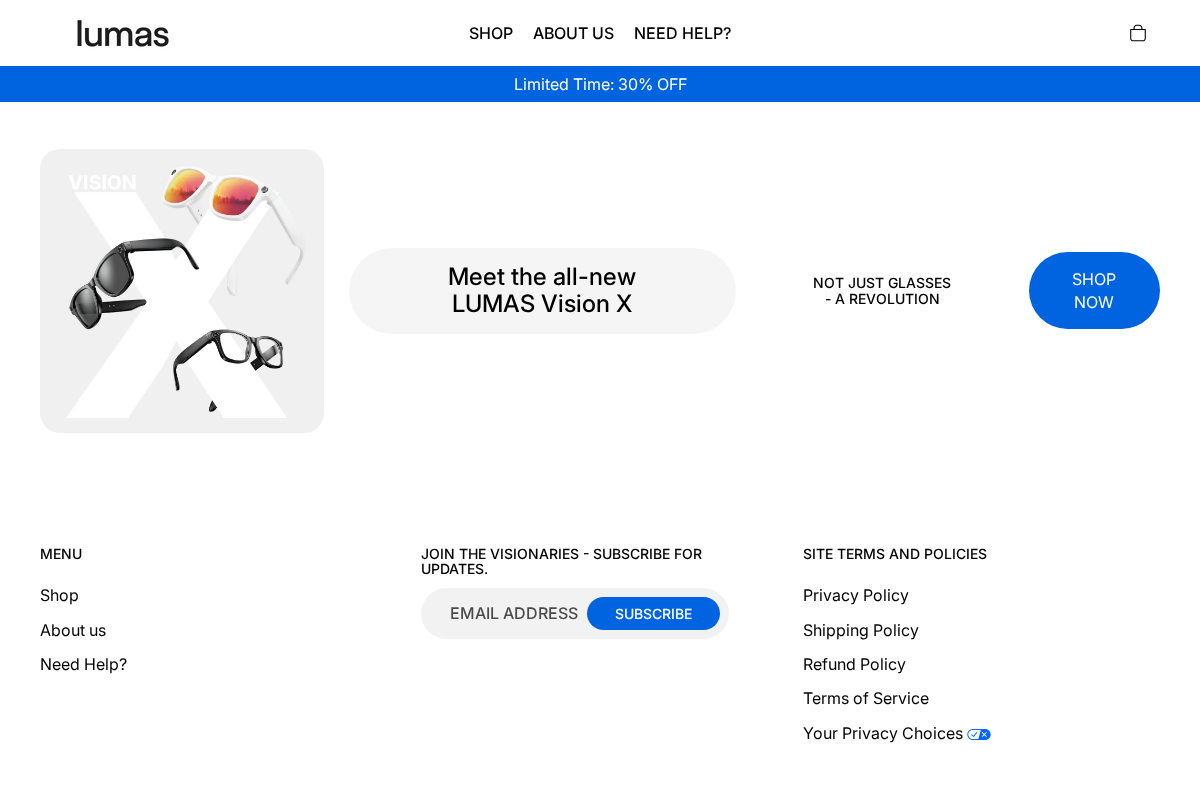This screenshot has width=1200, height=800.
Task: Click SUBSCRIBE to join the newsletter
Action: (x=653, y=613)
